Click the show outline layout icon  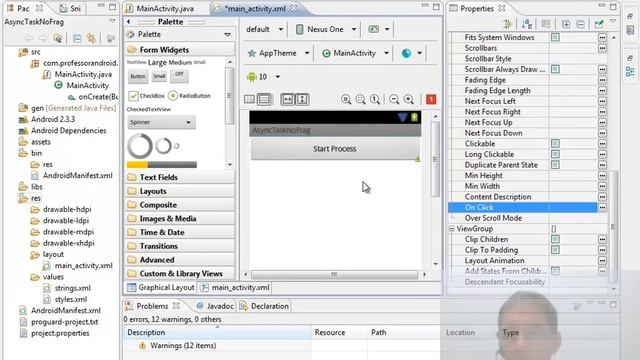click(x=264, y=99)
